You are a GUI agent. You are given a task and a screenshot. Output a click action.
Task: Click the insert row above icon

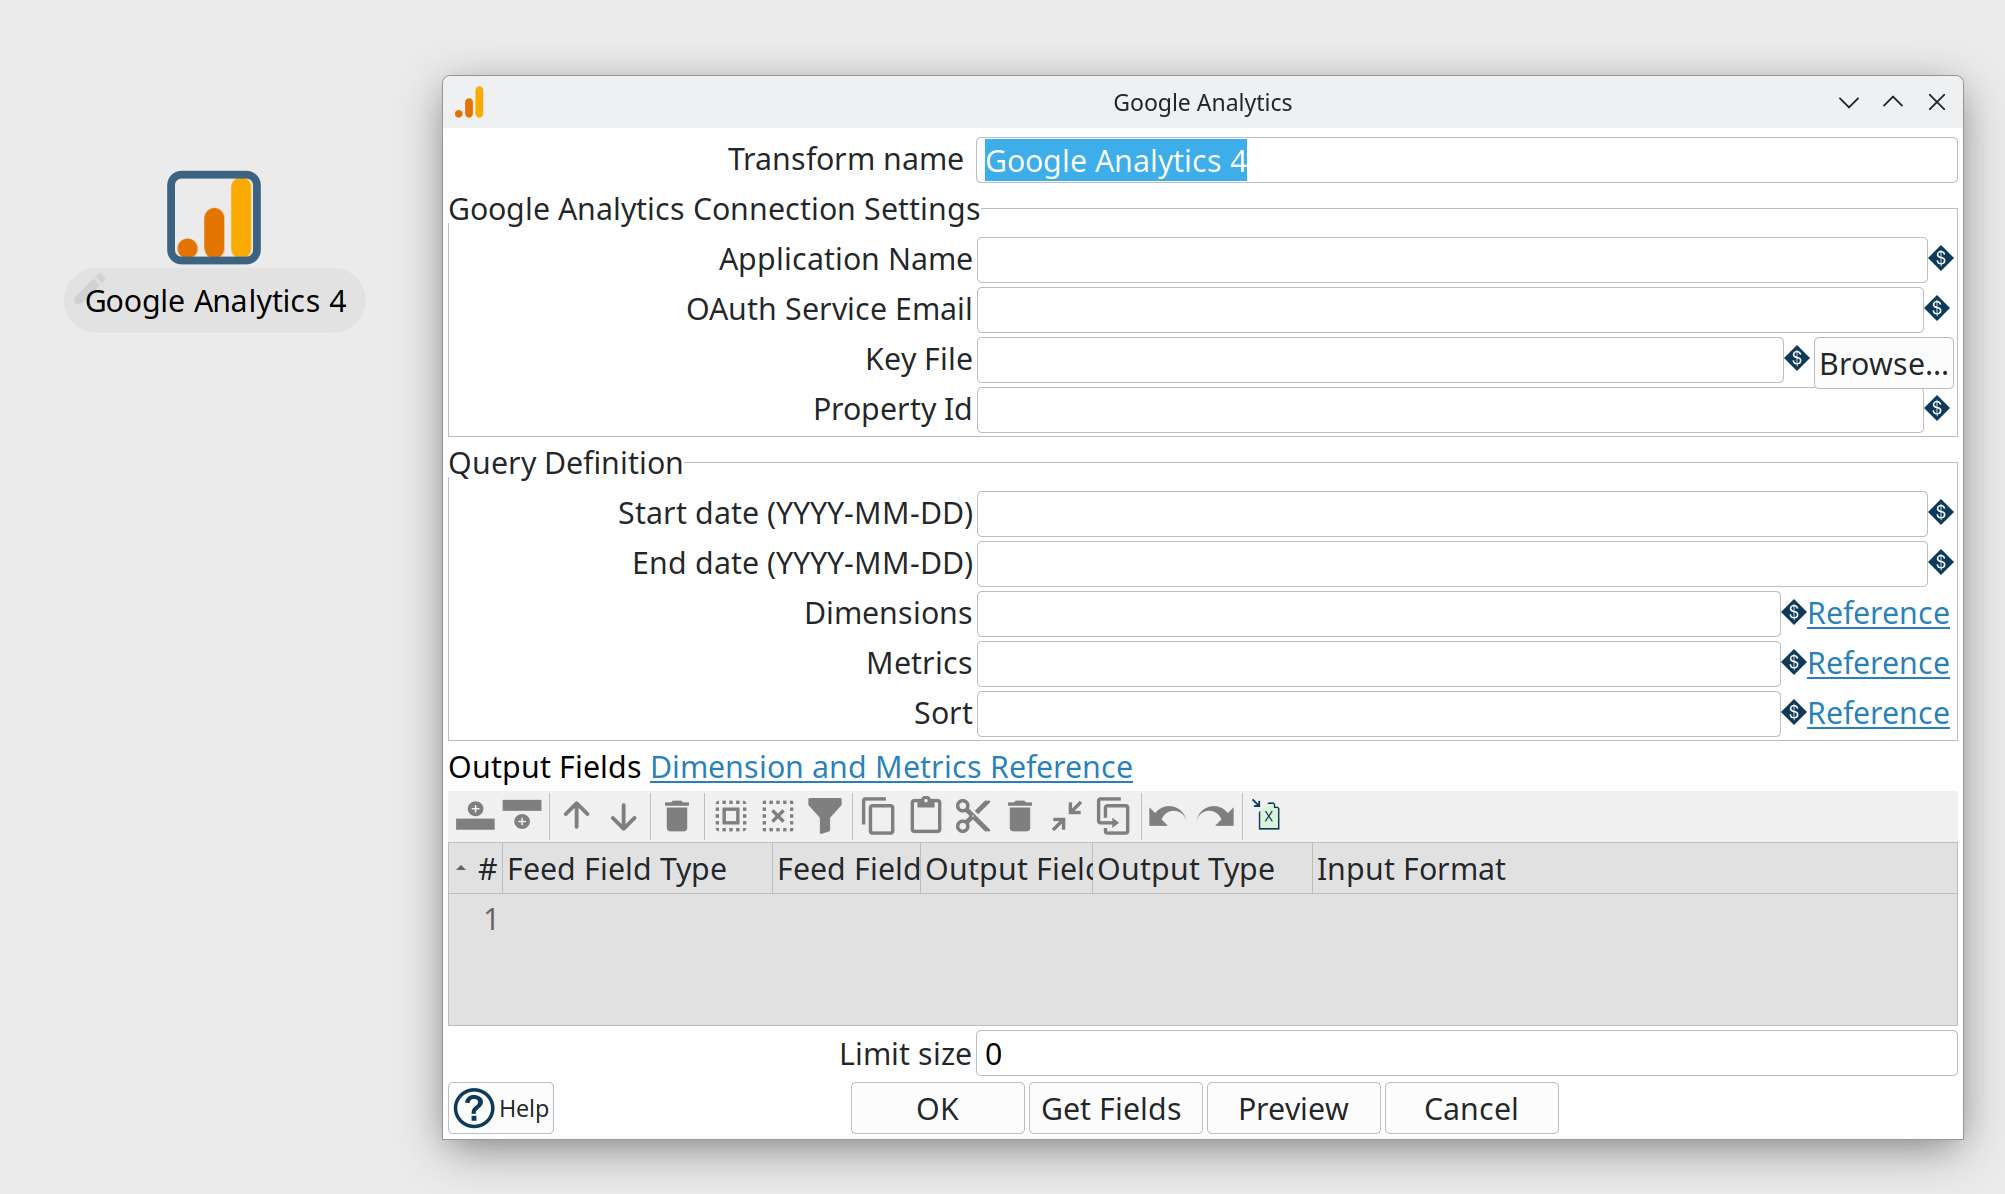(x=475, y=816)
